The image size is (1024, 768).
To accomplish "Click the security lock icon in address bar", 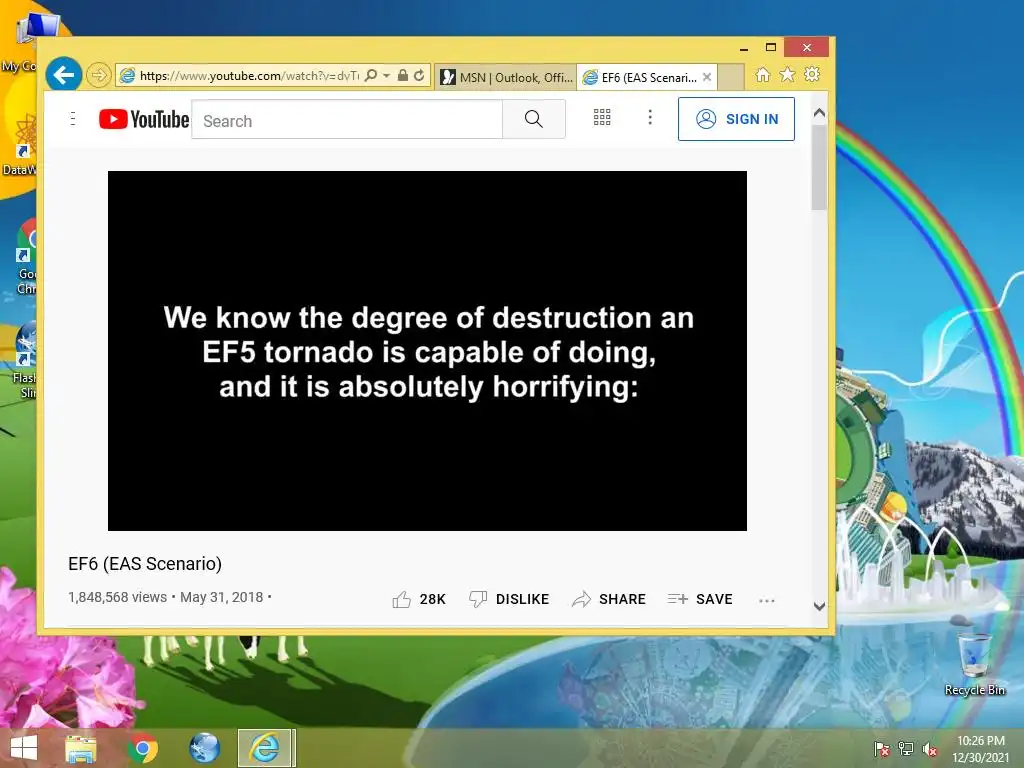I will click(403, 75).
